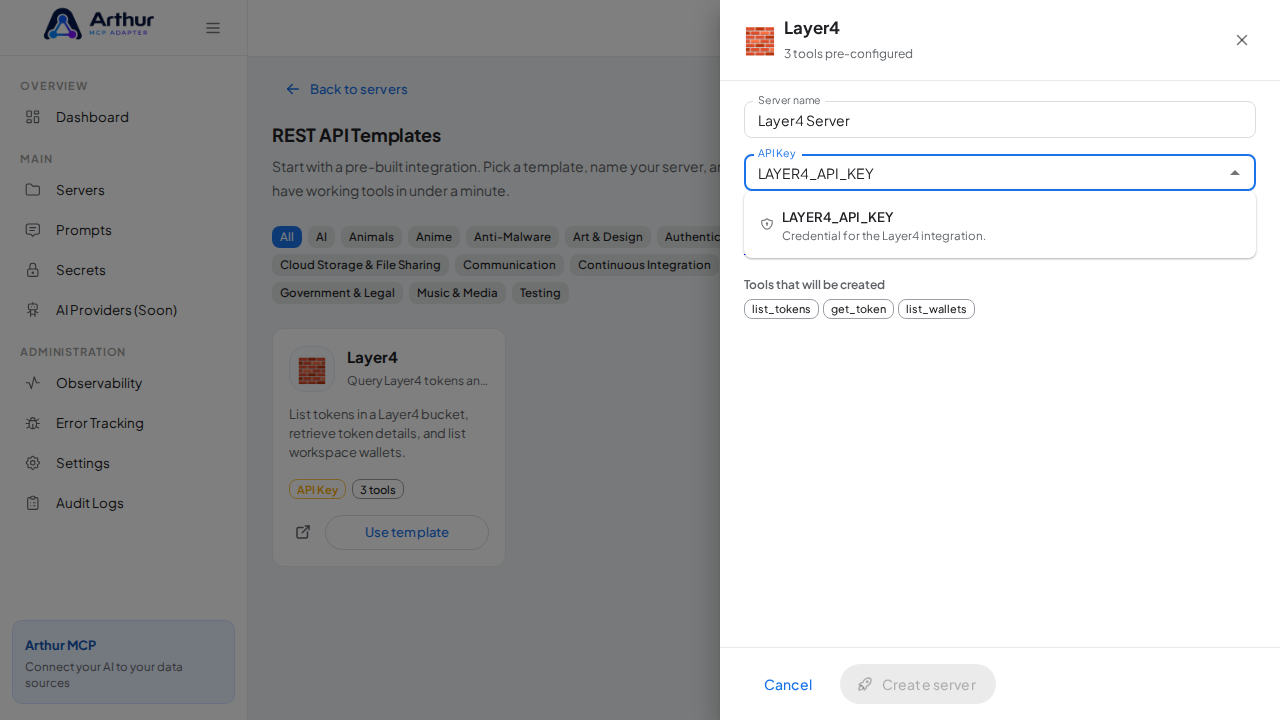Click the AI Providers icon

pos(33,310)
